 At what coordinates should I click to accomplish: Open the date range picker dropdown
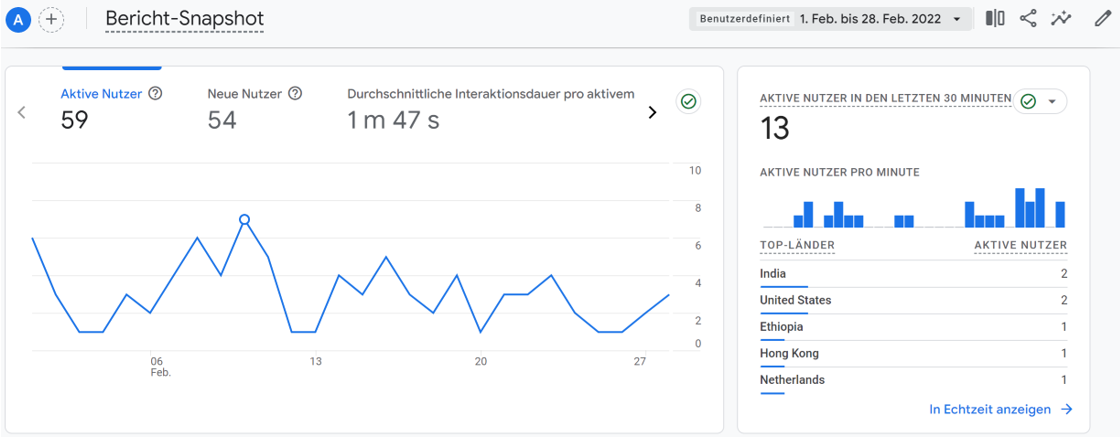pyautogui.click(x=830, y=19)
